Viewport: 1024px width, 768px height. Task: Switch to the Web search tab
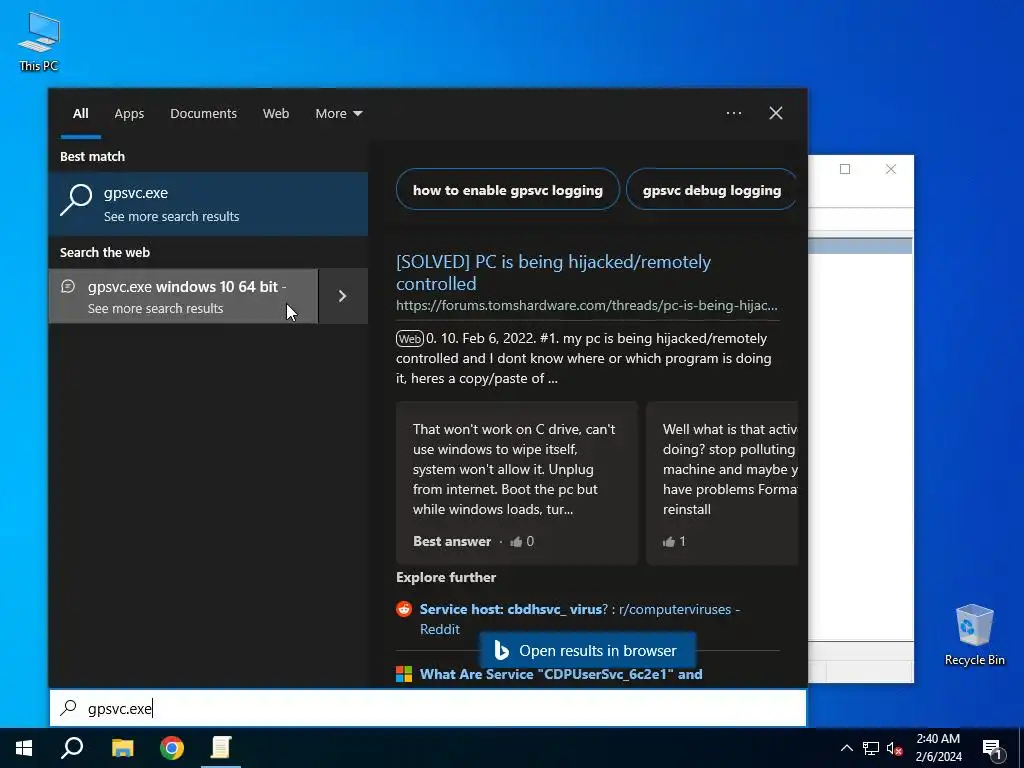pos(276,114)
